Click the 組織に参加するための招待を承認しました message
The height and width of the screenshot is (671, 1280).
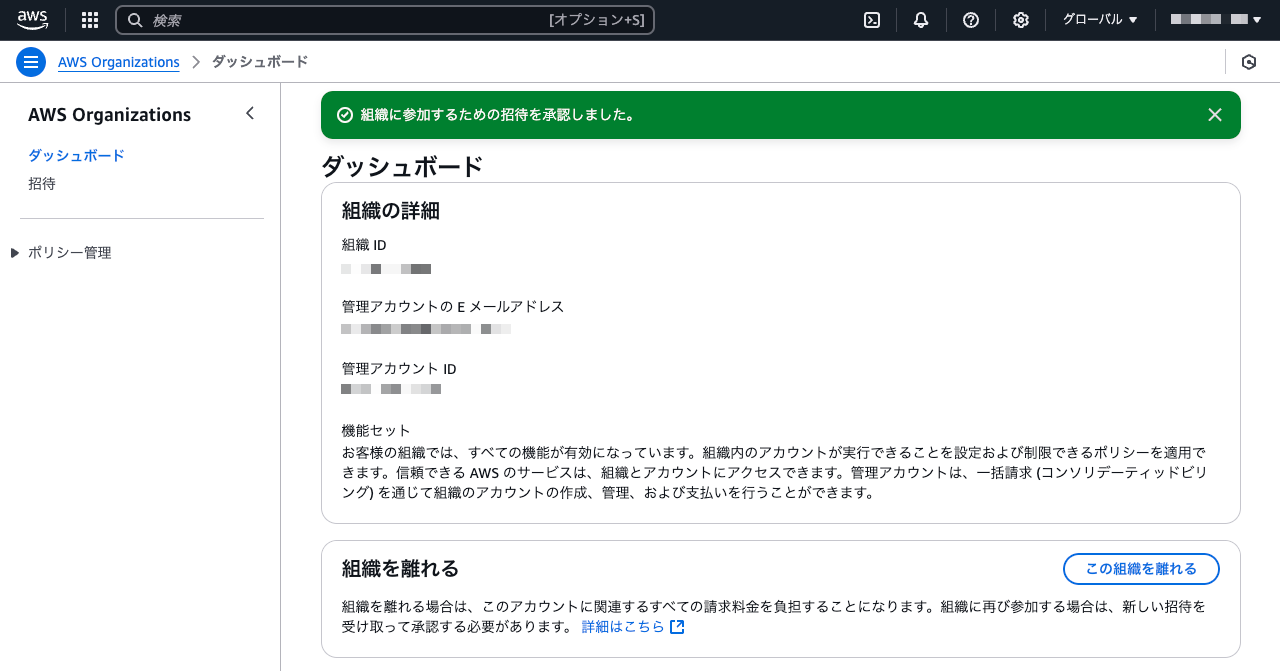(x=498, y=115)
